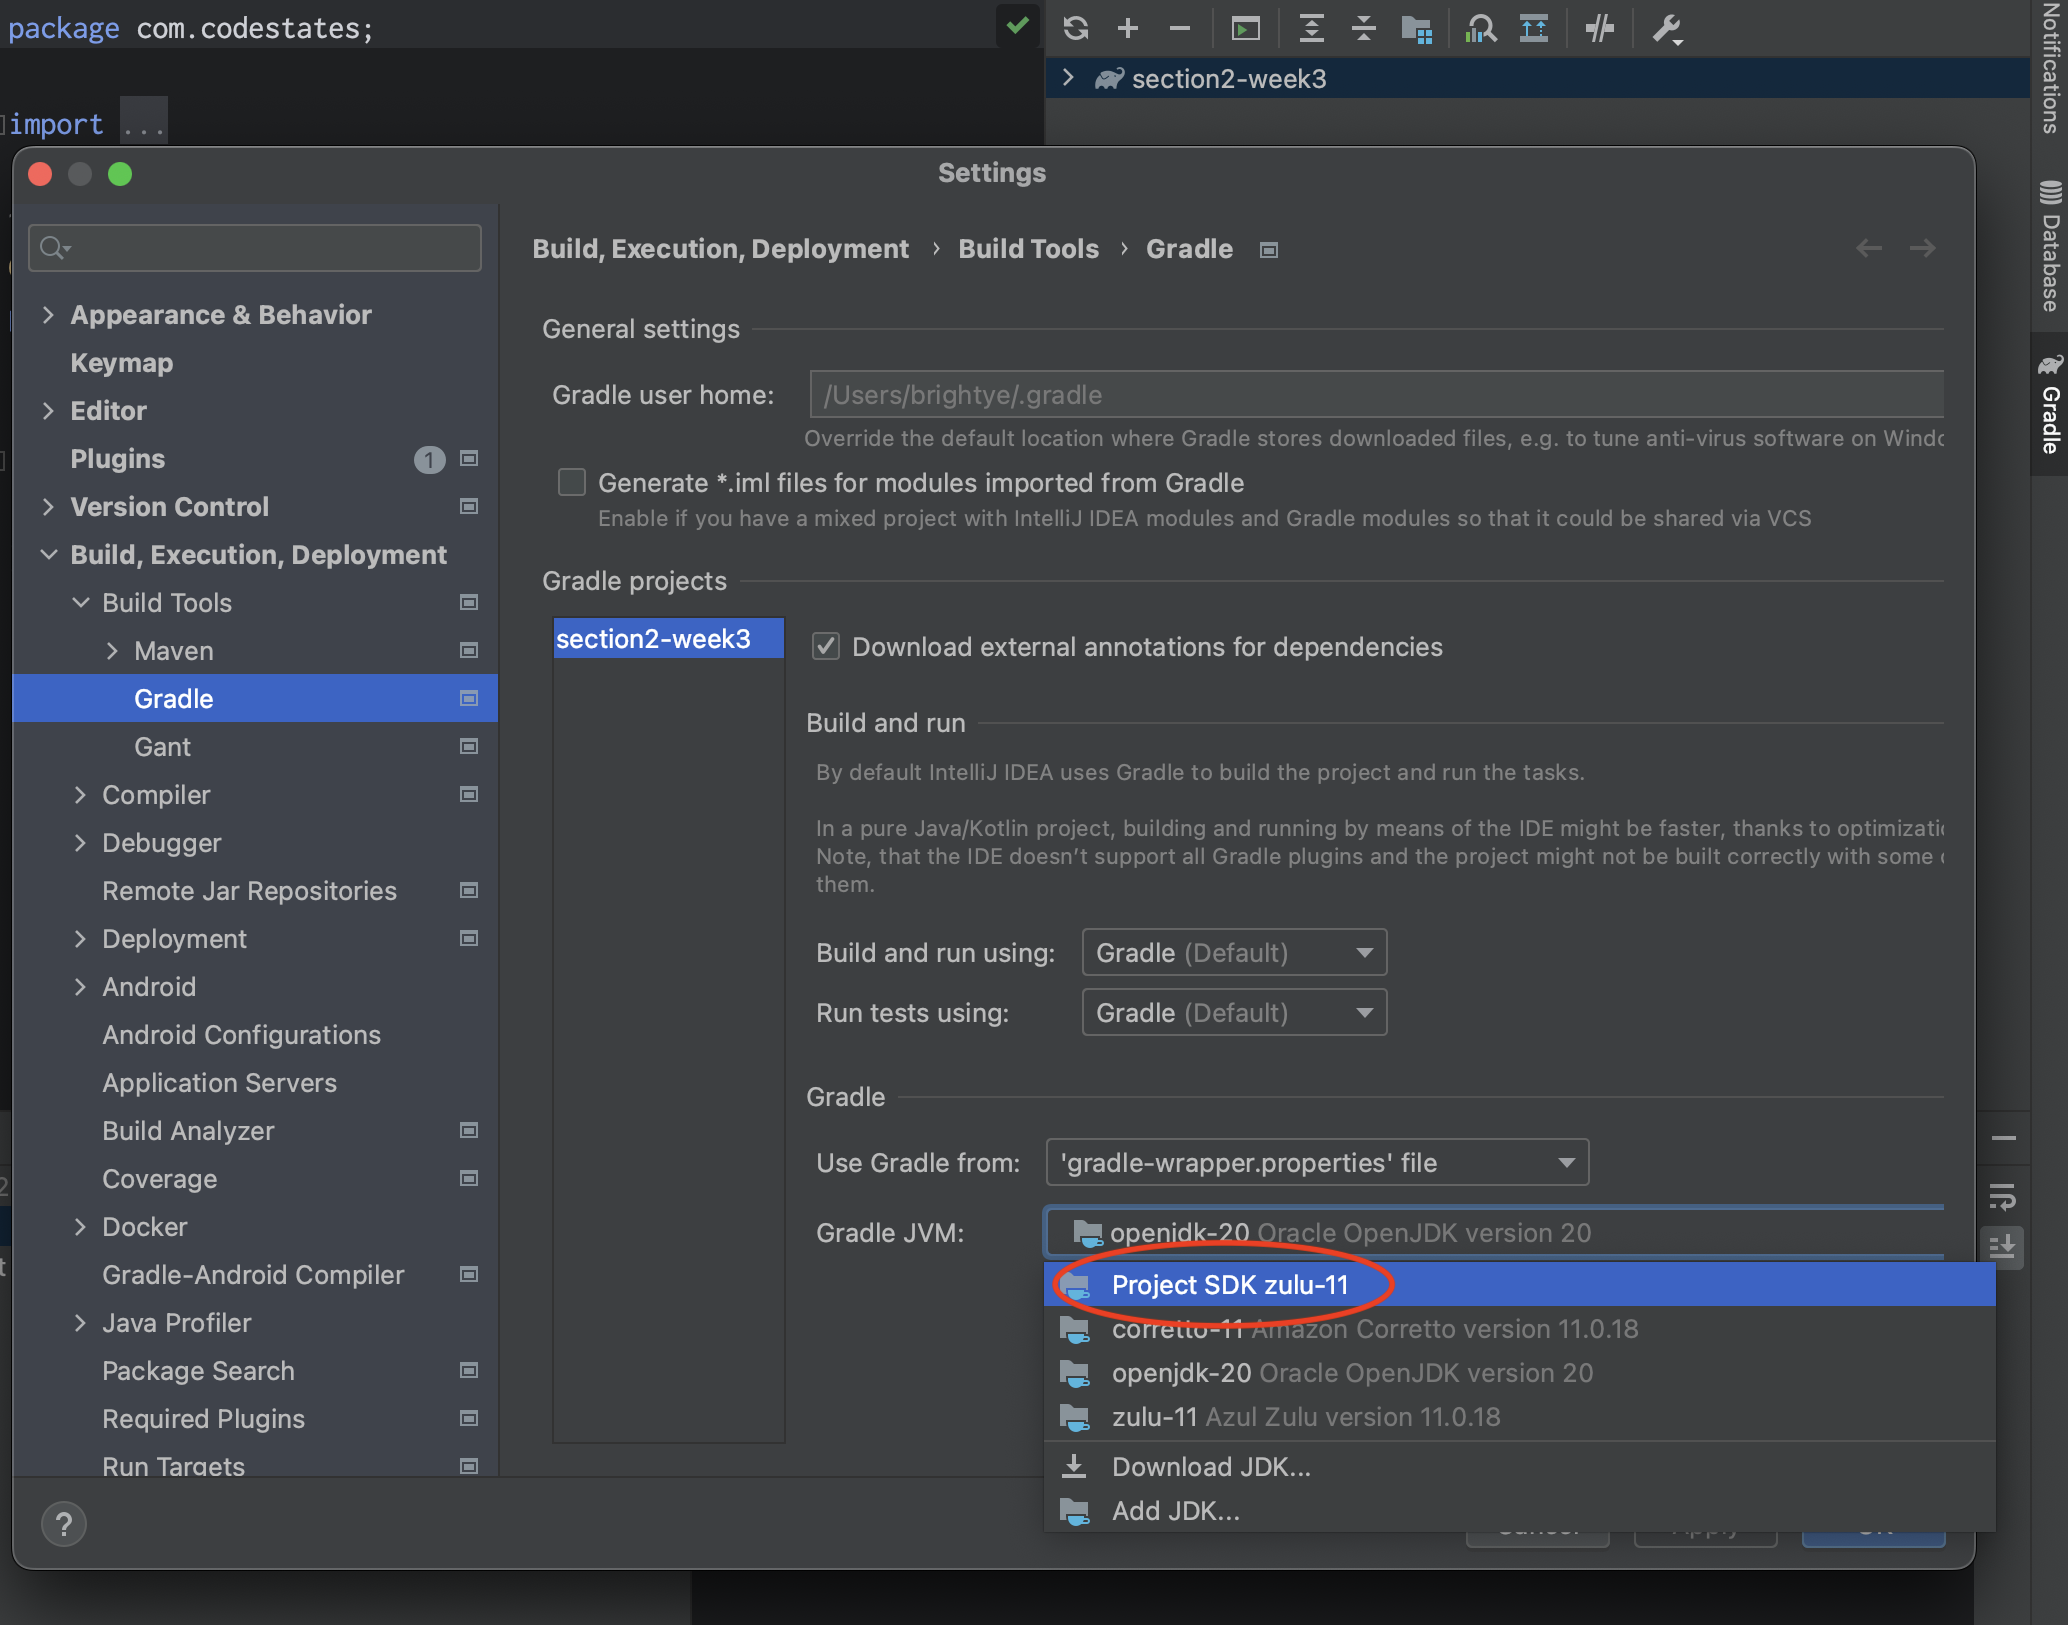Open the Use Gradle from dropdown
The height and width of the screenshot is (1625, 2068).
click(1316, 1162)
